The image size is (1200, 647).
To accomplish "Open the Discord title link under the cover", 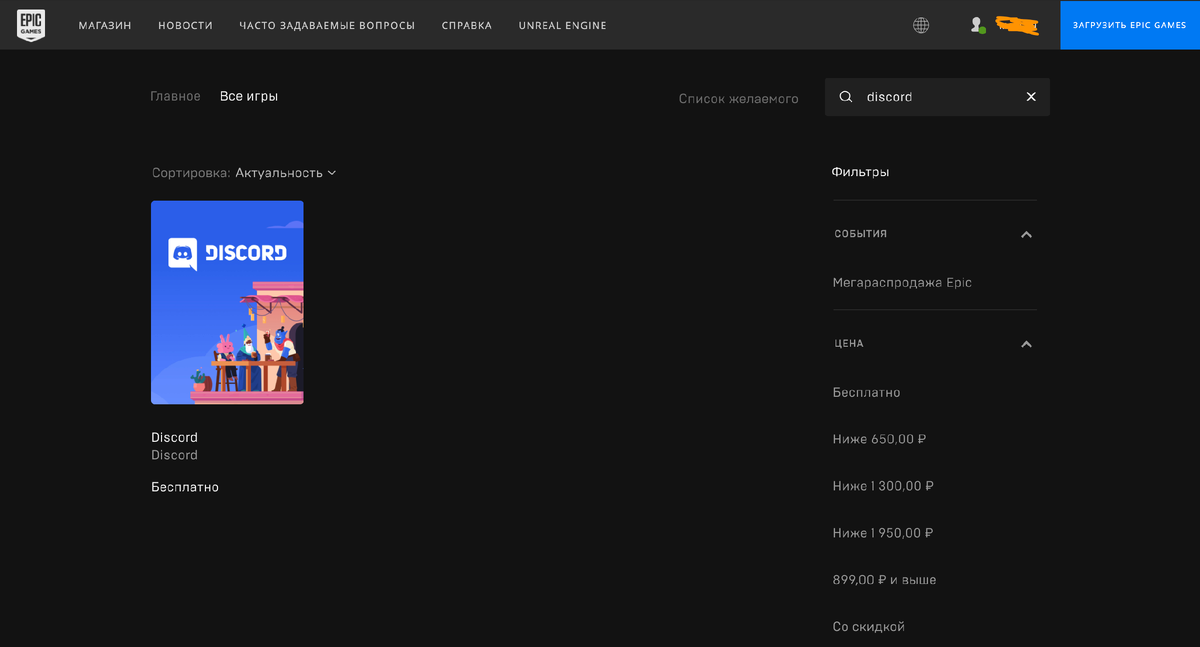I will point(174,437).
